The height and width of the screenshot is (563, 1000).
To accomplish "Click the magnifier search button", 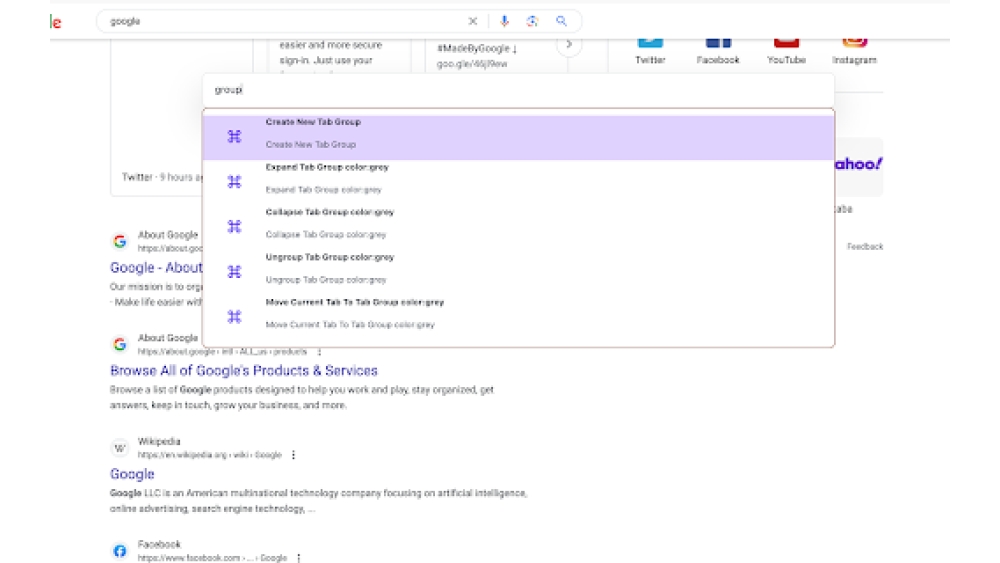I will tap(561, 21).
